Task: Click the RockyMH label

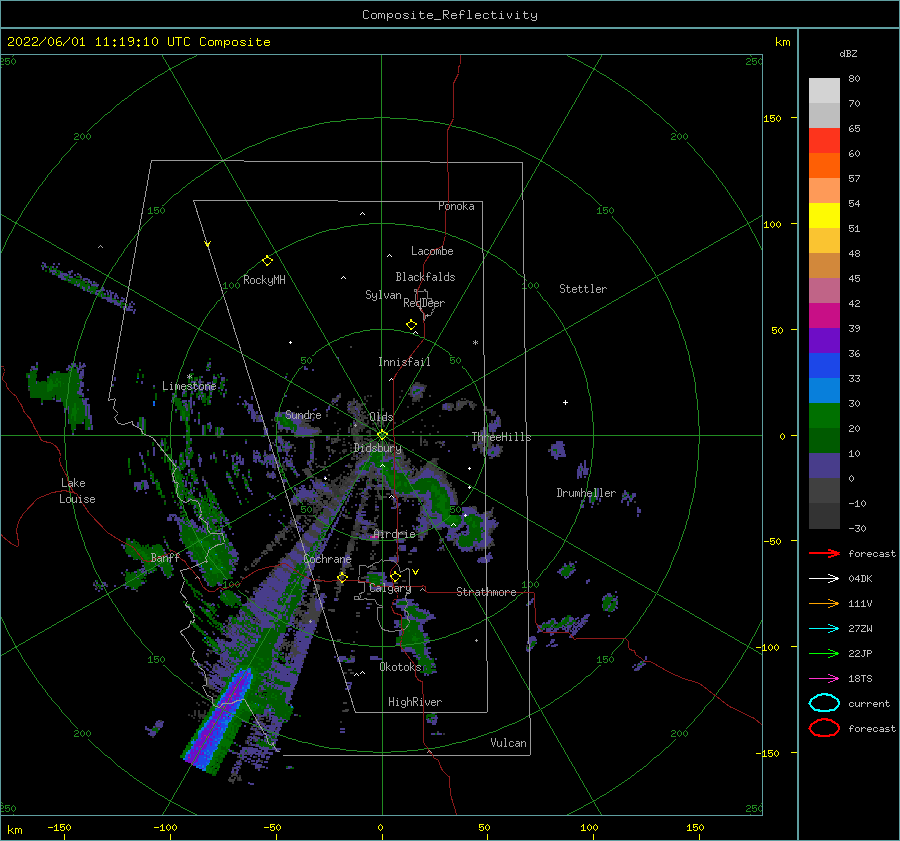Action: click(x=264, y=280)
